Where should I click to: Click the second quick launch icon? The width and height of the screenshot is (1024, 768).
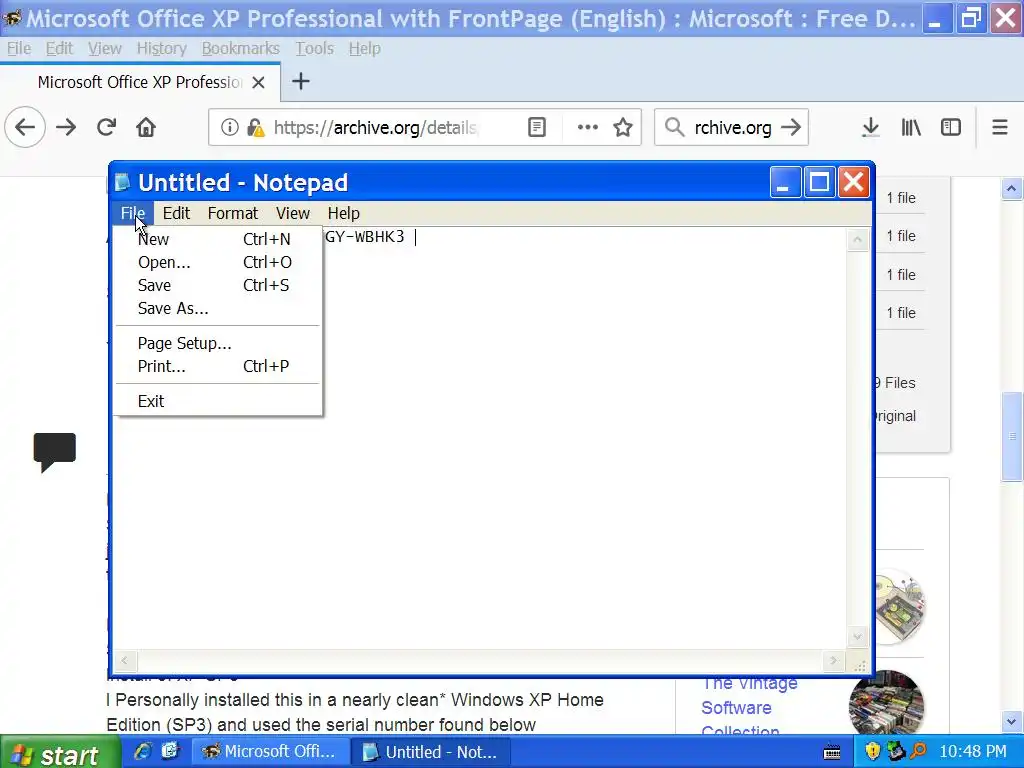pos(170,751)
